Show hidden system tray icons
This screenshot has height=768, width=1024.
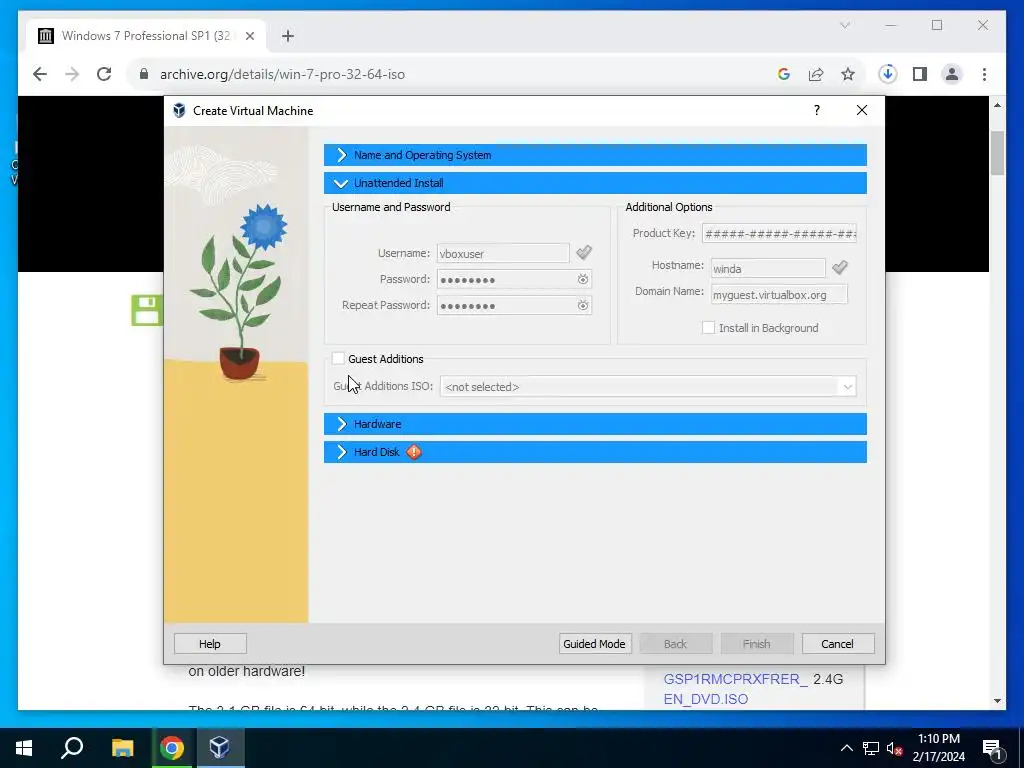click(x=846, y=748)
